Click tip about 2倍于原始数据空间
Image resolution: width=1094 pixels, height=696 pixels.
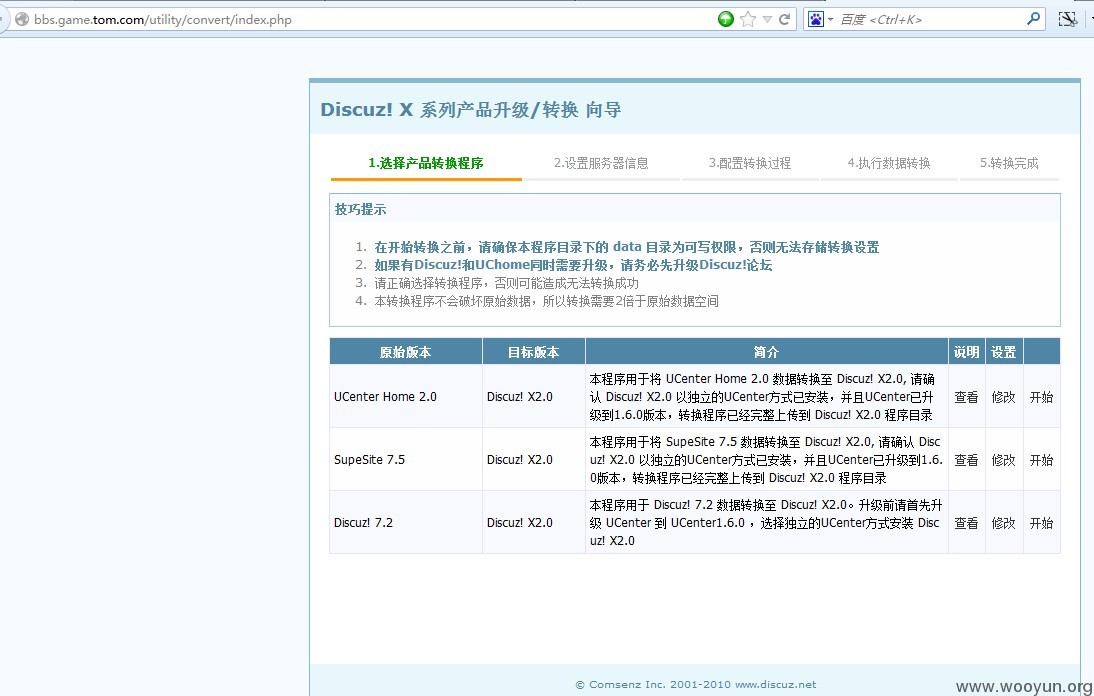(x=546, y=301)
